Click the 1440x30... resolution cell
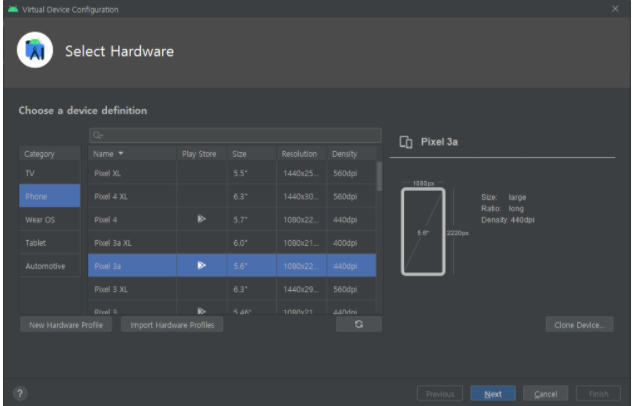This screenshot has height=406, width=633. (x=301, y=196)
